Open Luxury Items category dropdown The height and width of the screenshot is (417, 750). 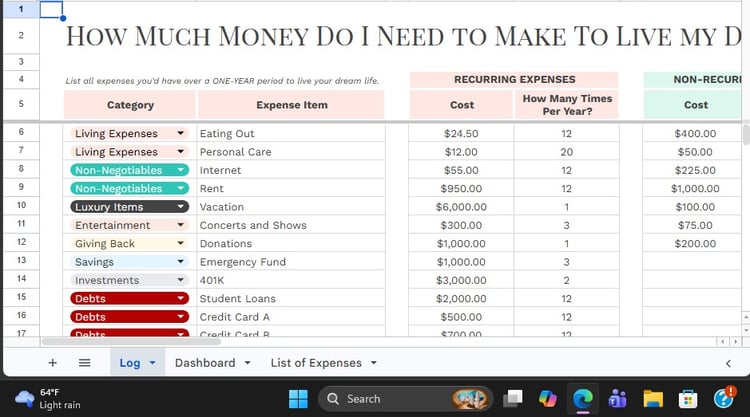(180, 207)
